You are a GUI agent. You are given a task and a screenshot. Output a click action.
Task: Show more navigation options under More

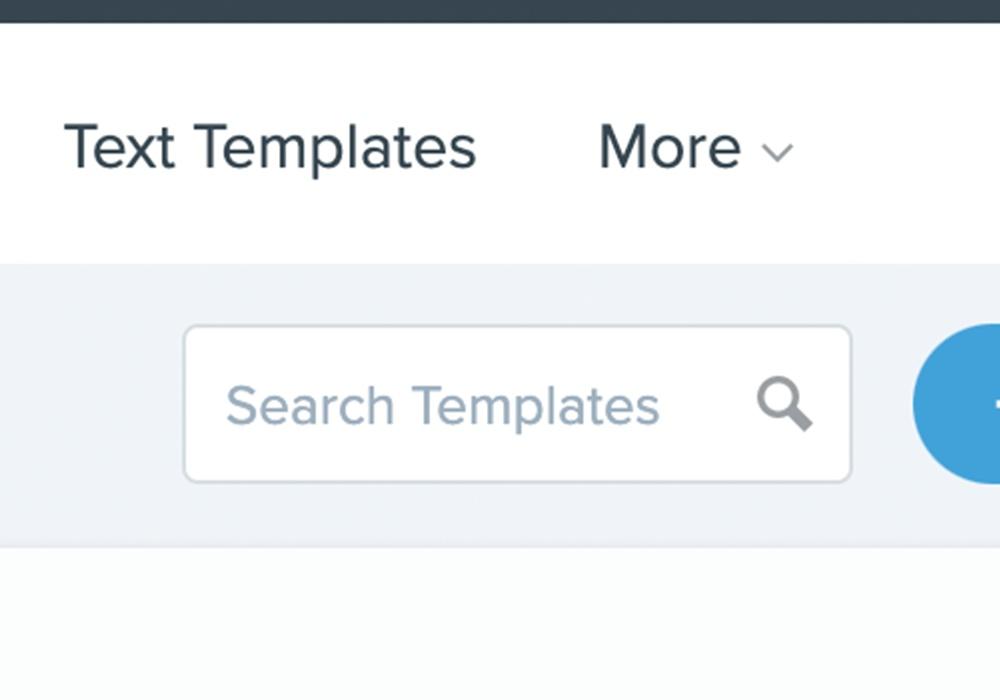[x=696, y=148]
